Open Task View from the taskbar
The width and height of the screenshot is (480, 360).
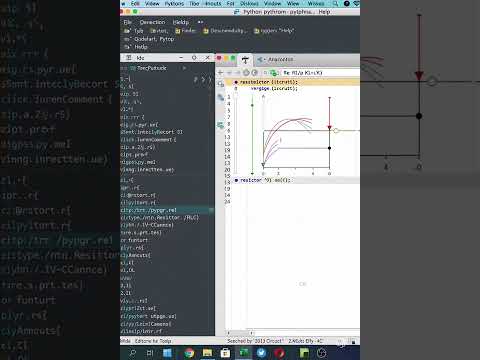pyautogui.click(x=150, y=353)
